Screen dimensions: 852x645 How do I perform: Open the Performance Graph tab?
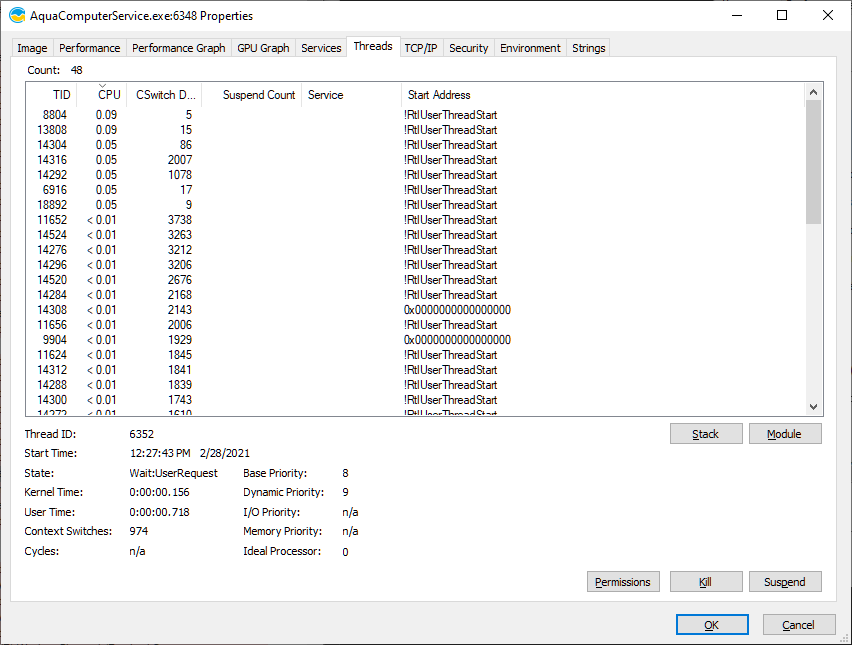[179, 48]
